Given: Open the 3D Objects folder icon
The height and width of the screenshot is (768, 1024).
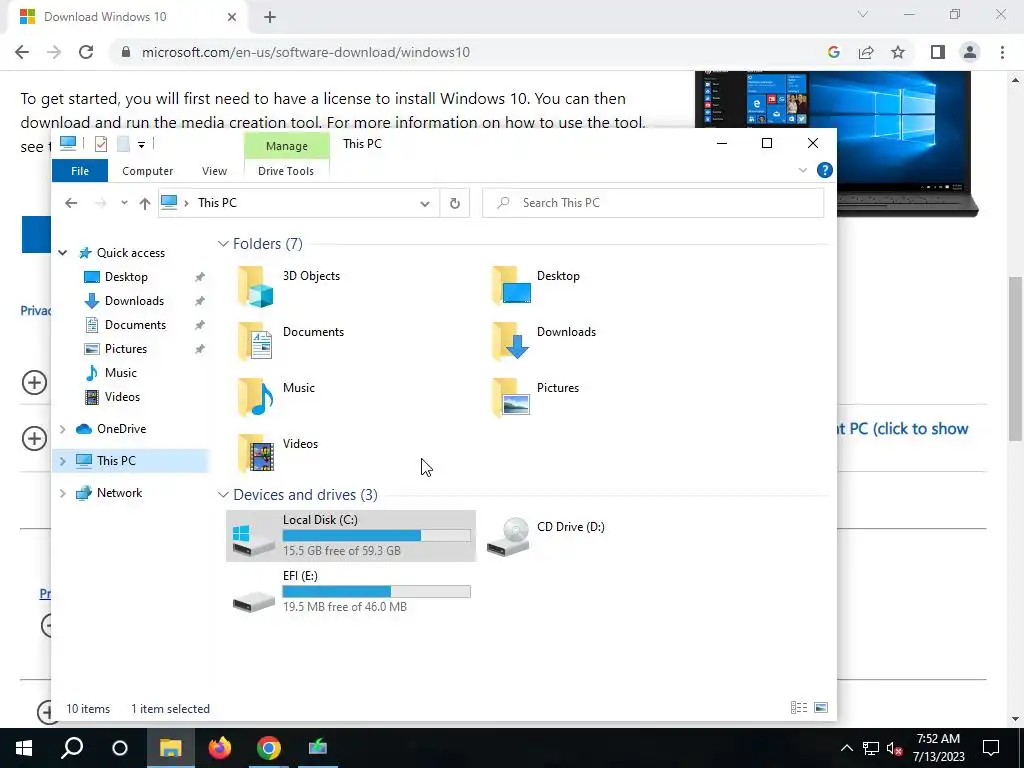Looking at the screenshot, I should tap(255, 286).
